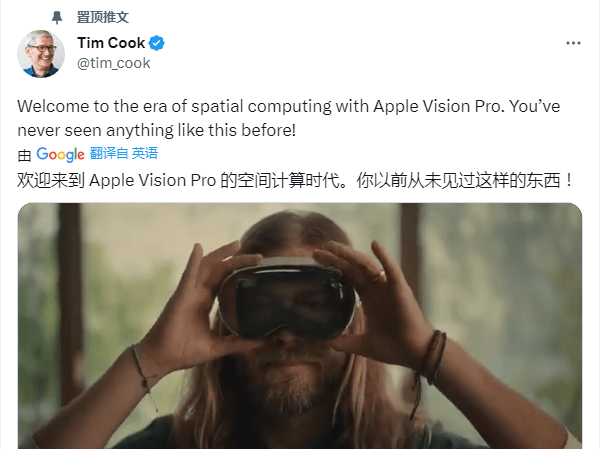Click the English tweet text about spatial computing
This screenshot has width=600, height=449.
[x=289, y=118]
